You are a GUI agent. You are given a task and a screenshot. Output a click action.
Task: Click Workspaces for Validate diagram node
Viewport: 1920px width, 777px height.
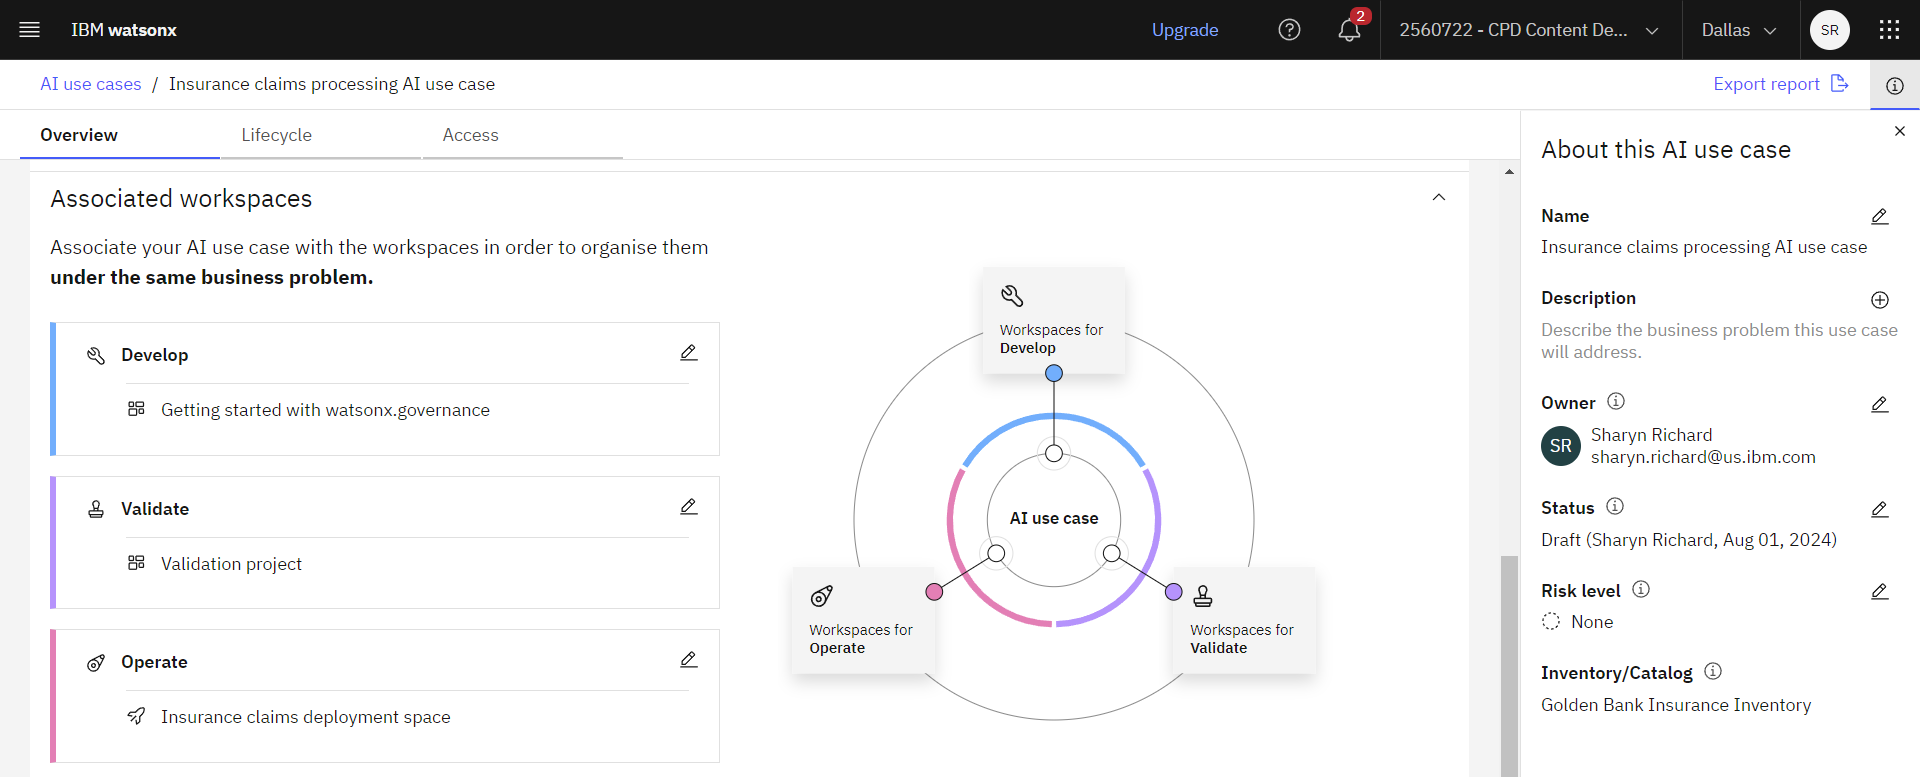coord(1244,621)
